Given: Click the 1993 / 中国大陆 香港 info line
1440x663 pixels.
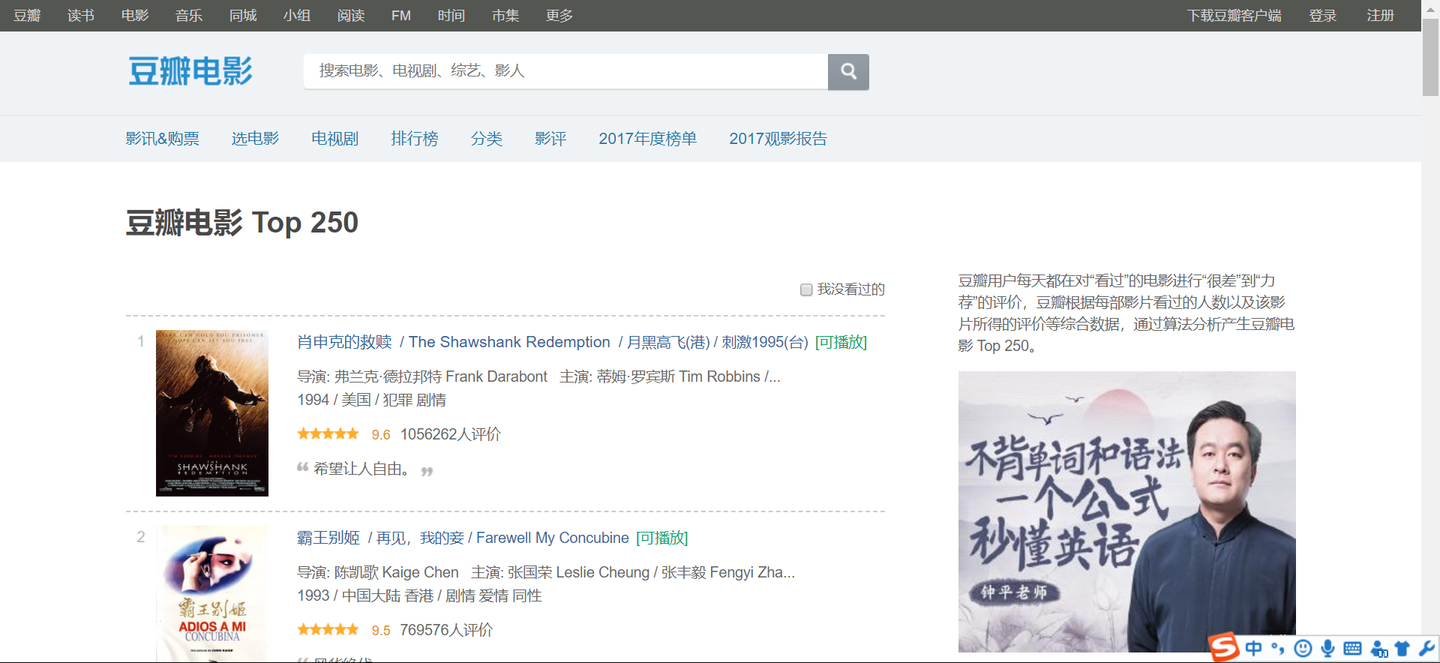Looking at the screenshot, I should tap(420, 596).
